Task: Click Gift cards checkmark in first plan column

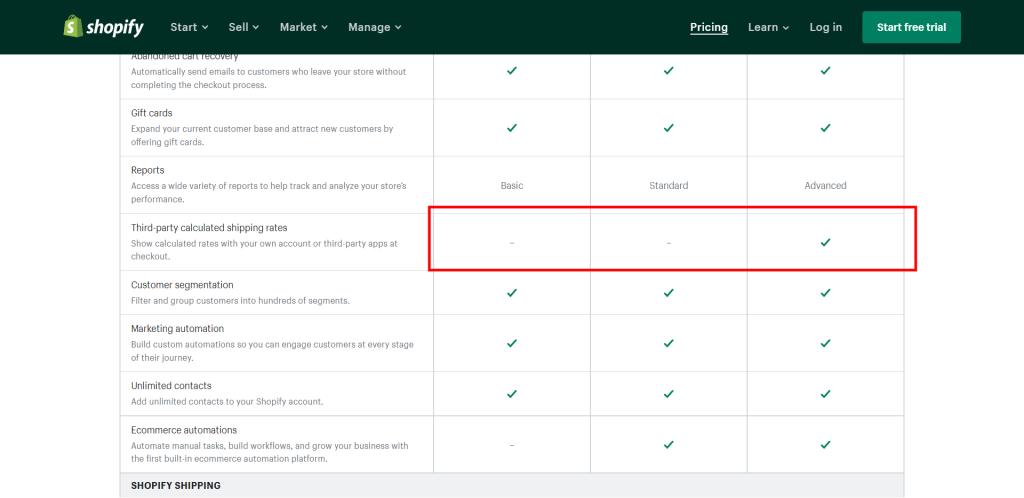Action: tap(512, 128)
